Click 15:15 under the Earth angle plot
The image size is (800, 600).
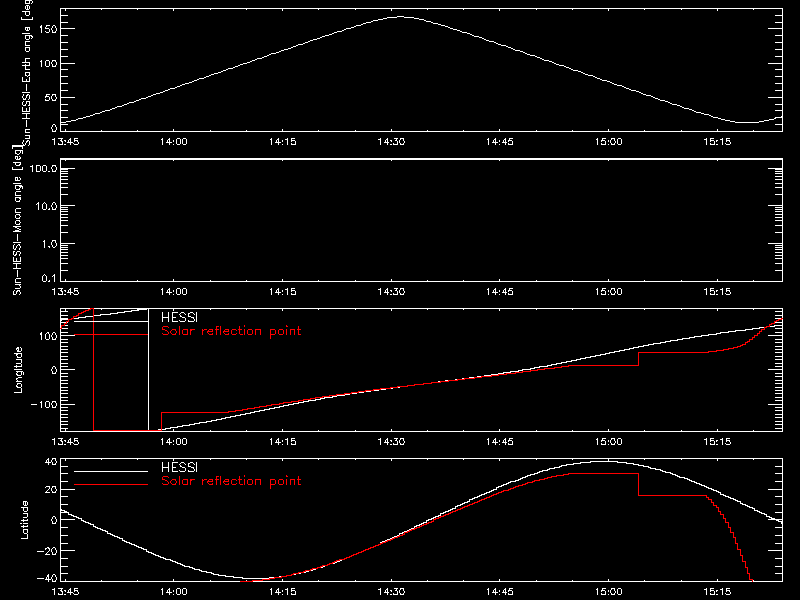(717, 142)
